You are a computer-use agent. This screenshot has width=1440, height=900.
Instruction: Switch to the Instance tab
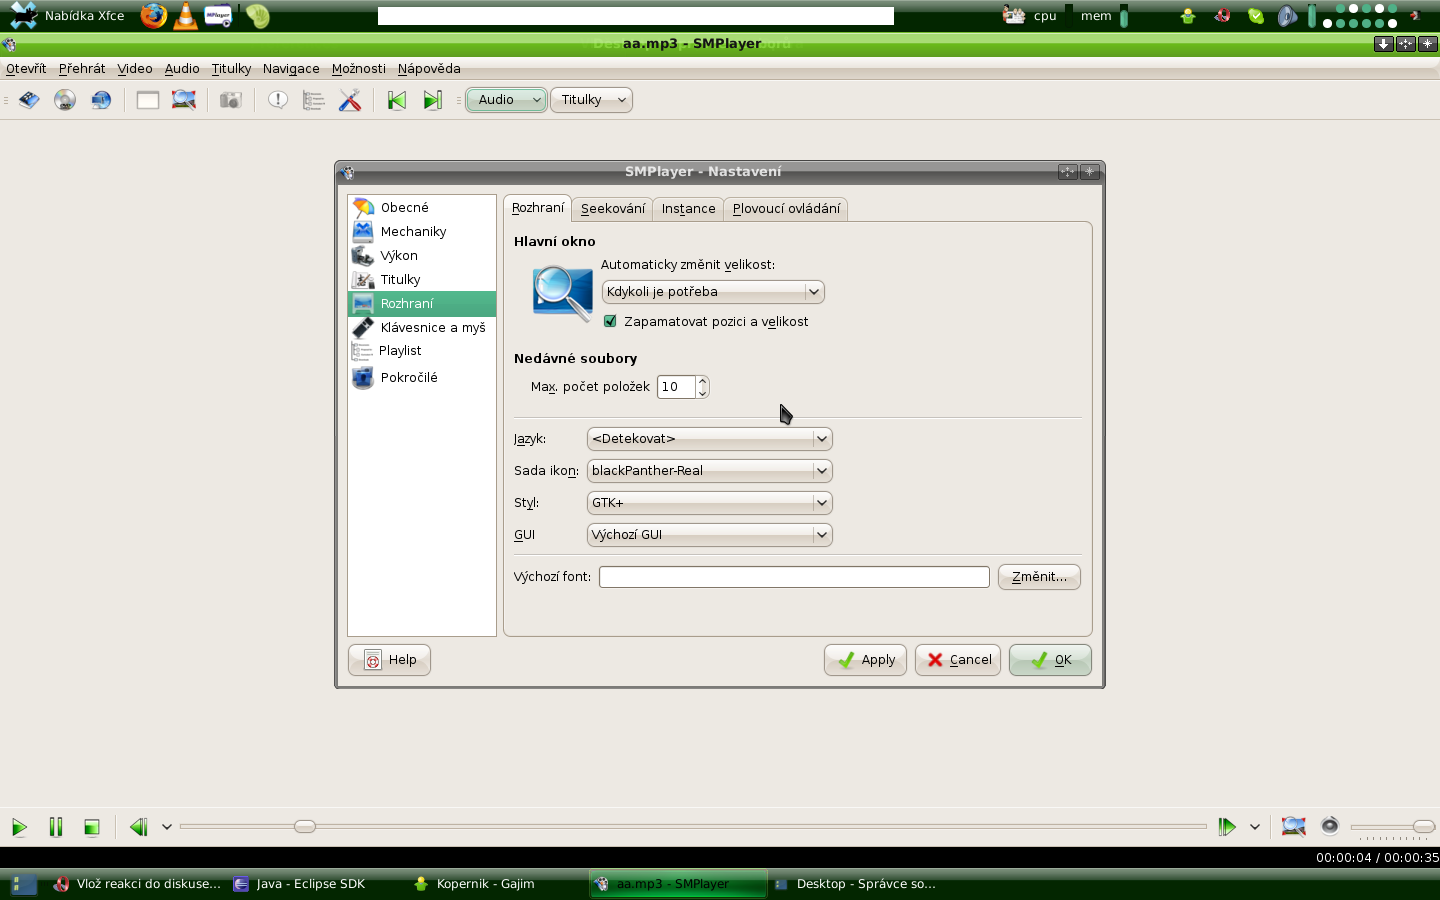point(689,209)
